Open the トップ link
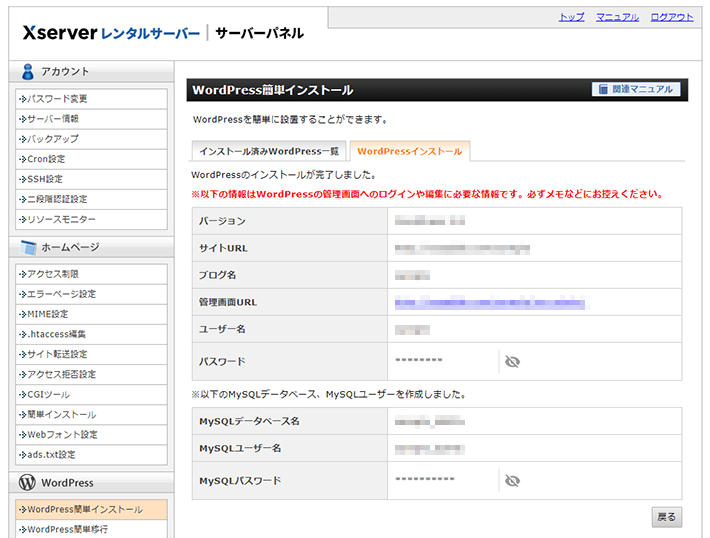Screen dimensions: 710x538 point(571,17)
